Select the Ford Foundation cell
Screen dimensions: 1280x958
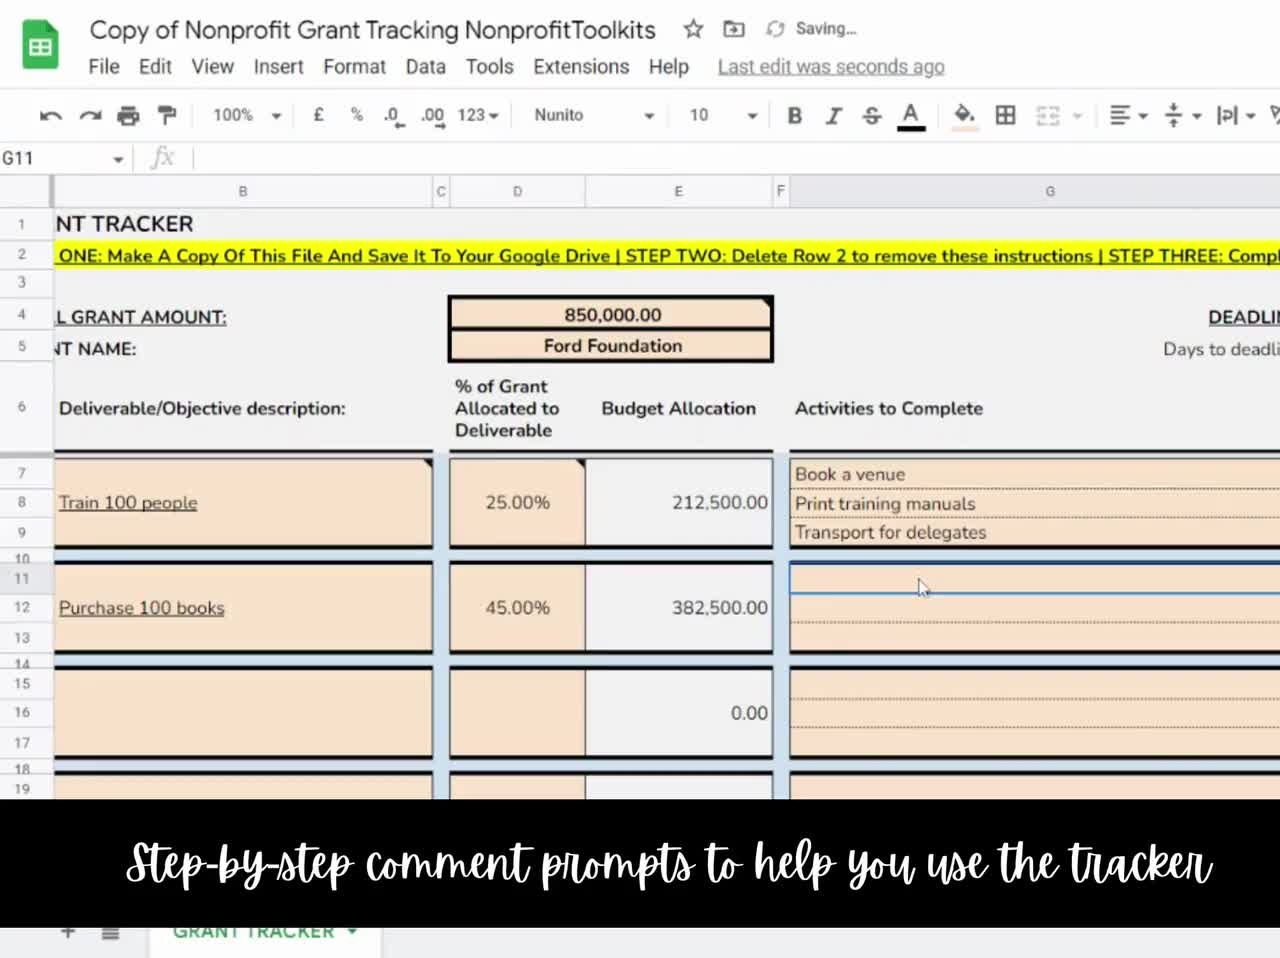click(x=611, y=346)
